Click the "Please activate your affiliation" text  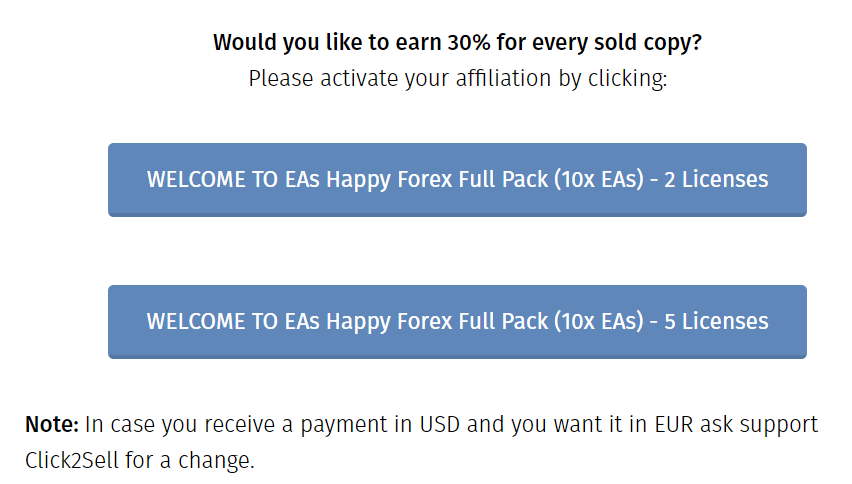[x=457, y=78]
